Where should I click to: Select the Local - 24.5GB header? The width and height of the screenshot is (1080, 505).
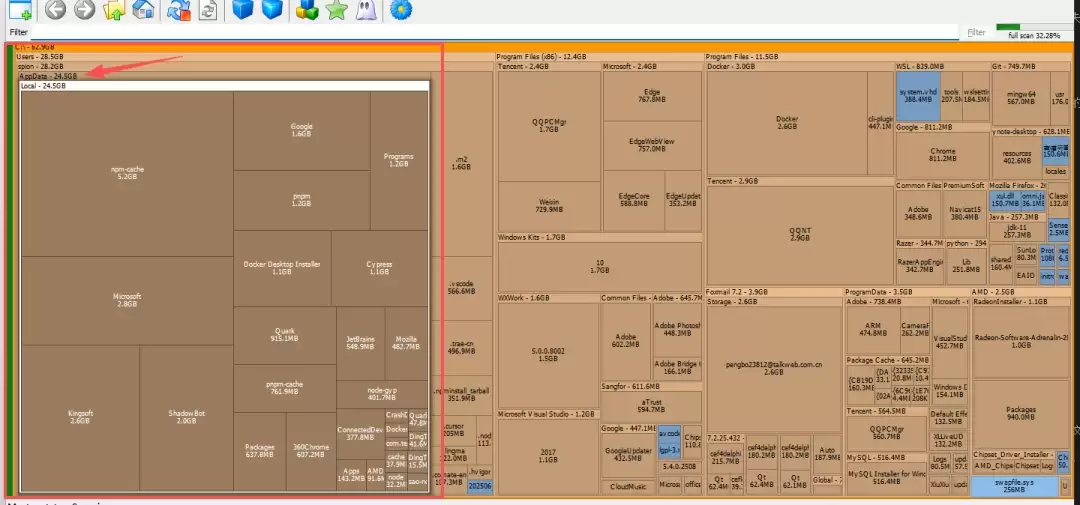(x=224, y=86)
